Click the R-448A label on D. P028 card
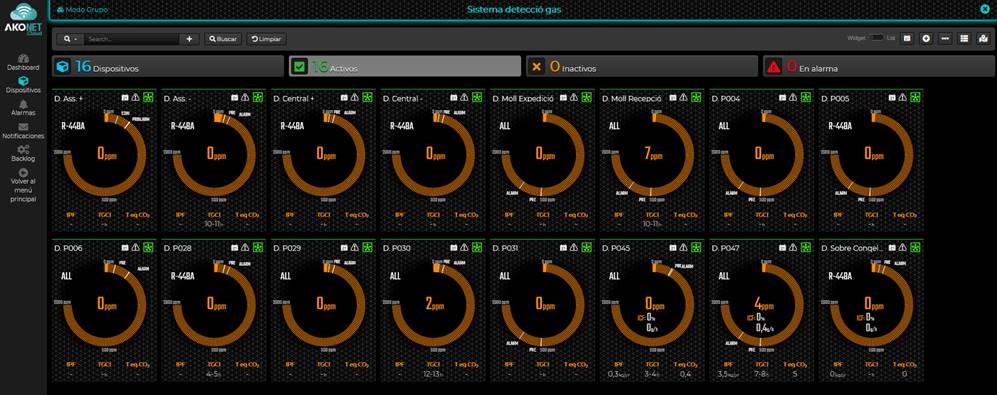 pyautogui.click(x=182, y=276)
